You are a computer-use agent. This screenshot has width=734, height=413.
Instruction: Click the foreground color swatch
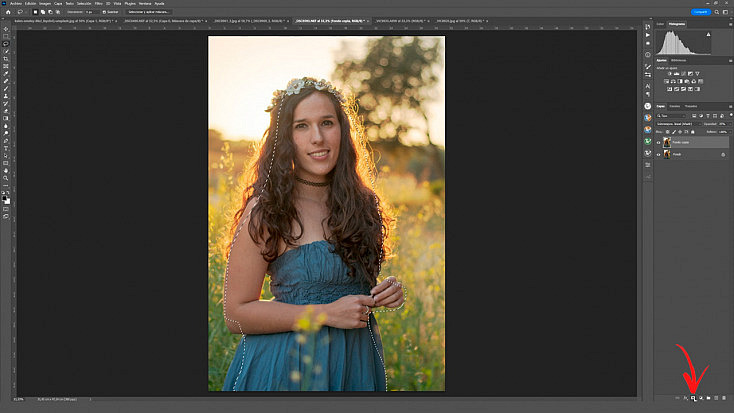(4, 199)
